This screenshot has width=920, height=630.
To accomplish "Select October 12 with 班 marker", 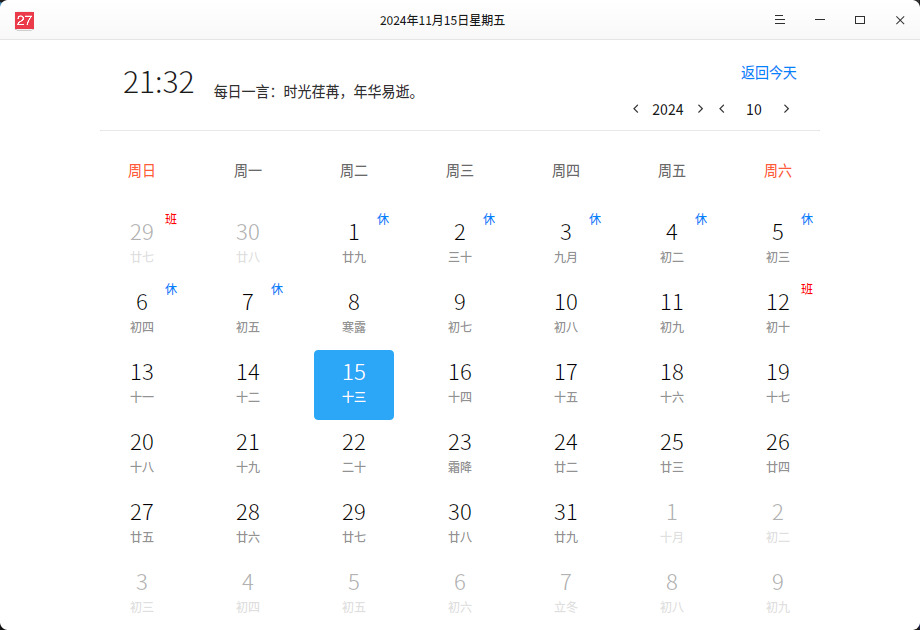I will [778, 314].
